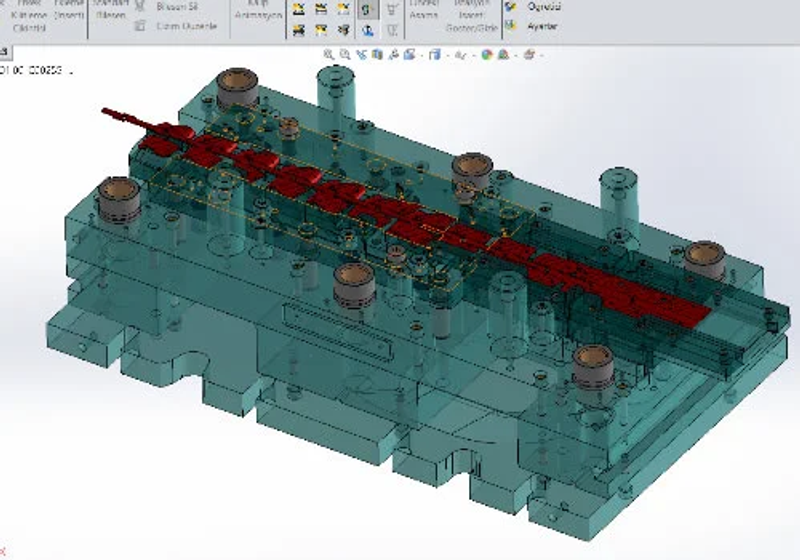This screenshot has width=800, height=560.
Task: Click the Dynamic Annotation Views icon
Action: click(393, 54)
